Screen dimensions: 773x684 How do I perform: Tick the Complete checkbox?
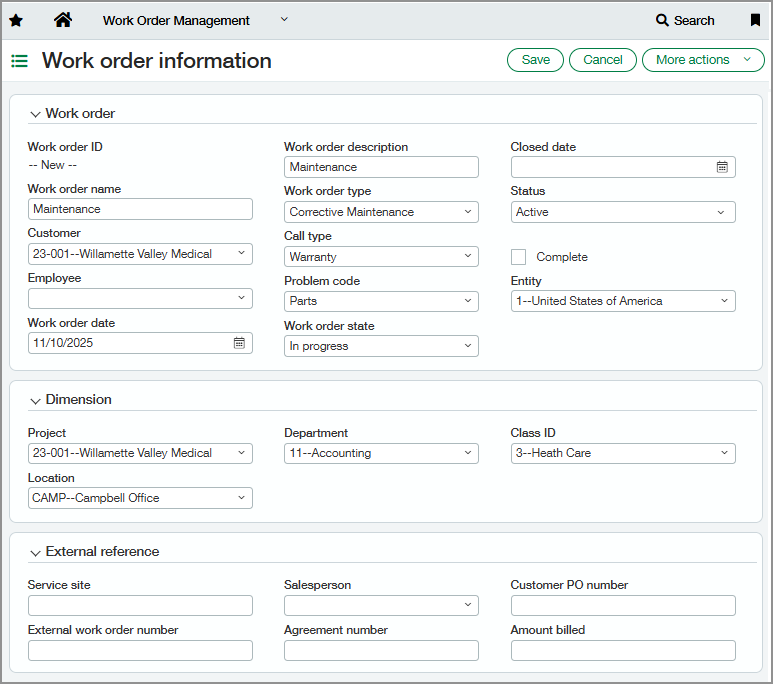pos(519,257)
